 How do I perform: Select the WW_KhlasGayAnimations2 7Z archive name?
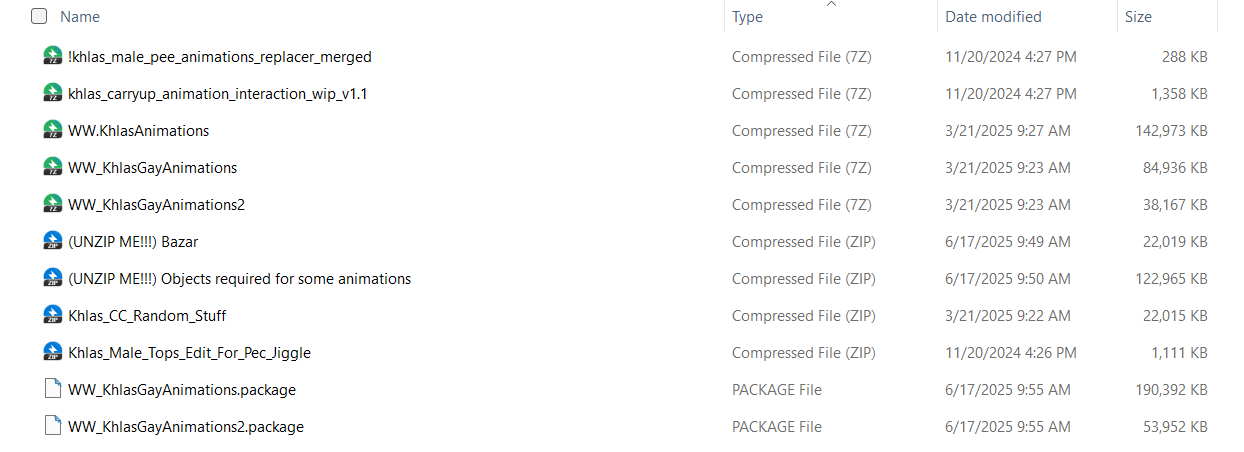coord(157,205)
